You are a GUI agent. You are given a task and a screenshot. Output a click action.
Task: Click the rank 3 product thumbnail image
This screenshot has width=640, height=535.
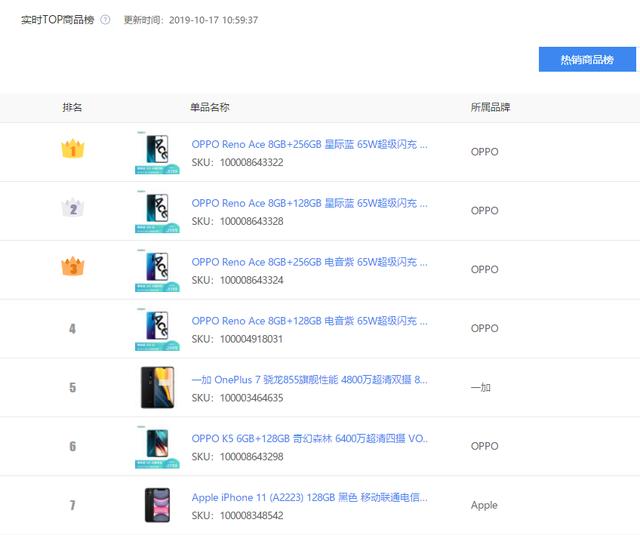157,270
